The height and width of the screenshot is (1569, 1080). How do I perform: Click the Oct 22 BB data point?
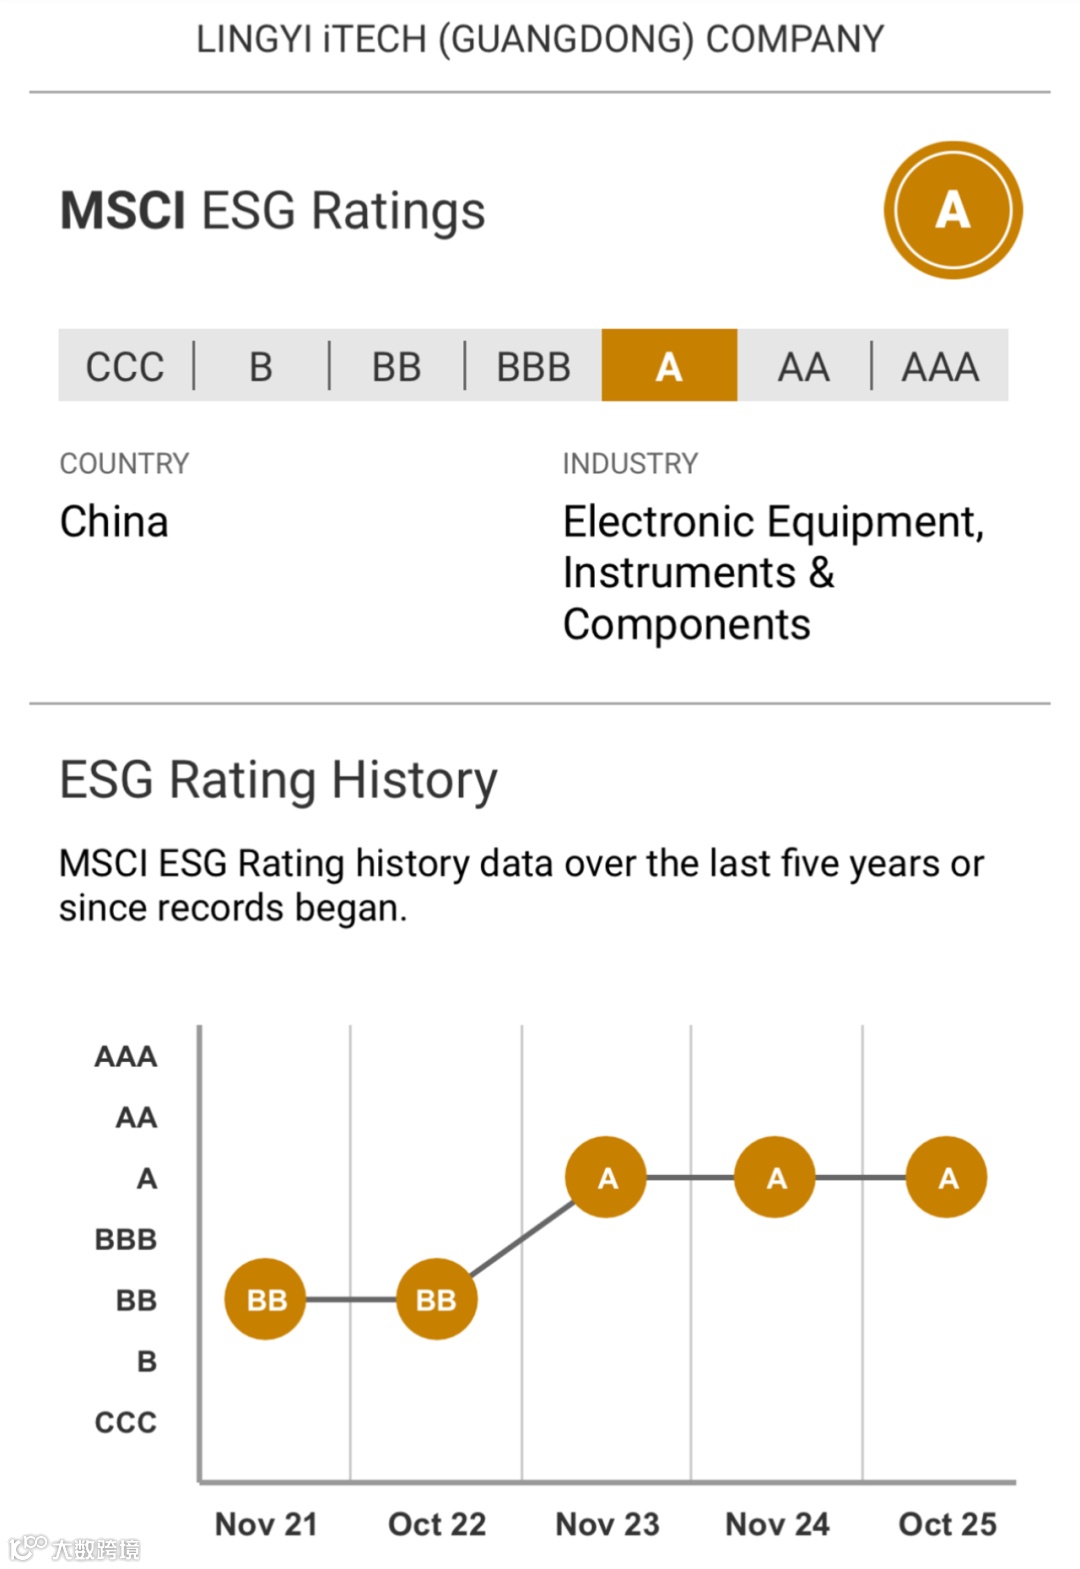tap(436, 1299)
